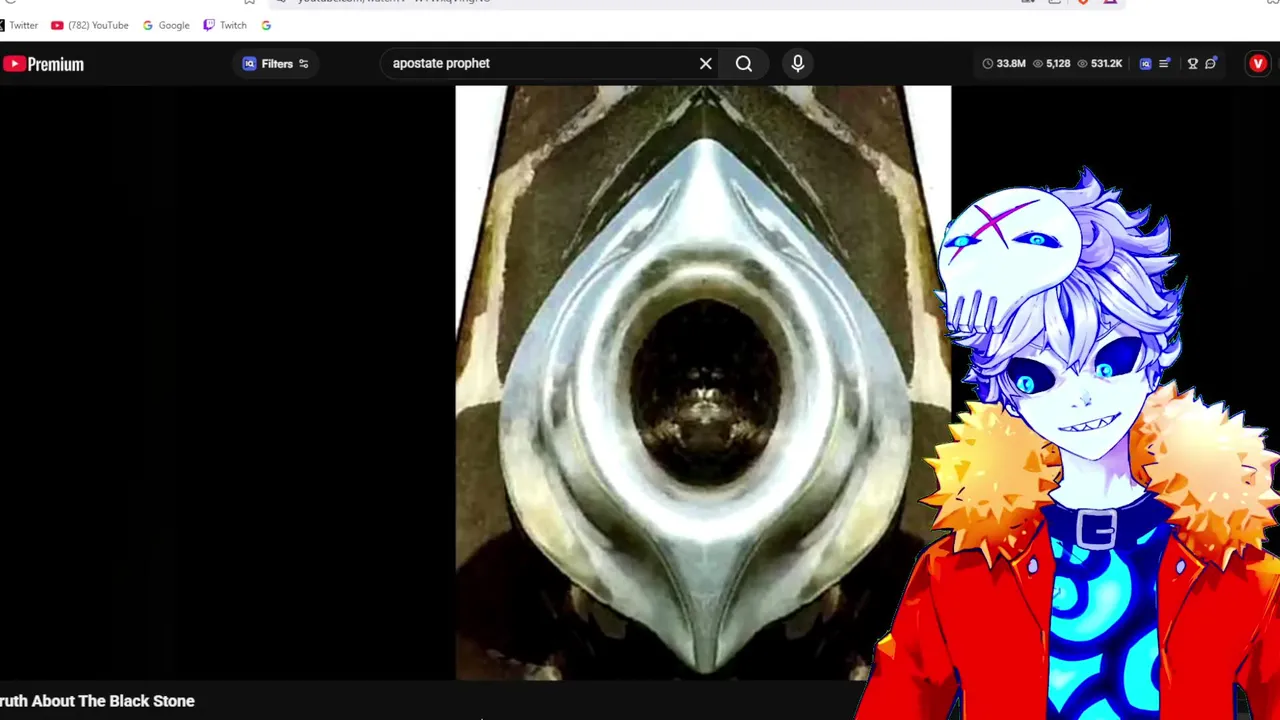Clear the search text with X
The image size is (1280, 720).
[x=706, y=63]
